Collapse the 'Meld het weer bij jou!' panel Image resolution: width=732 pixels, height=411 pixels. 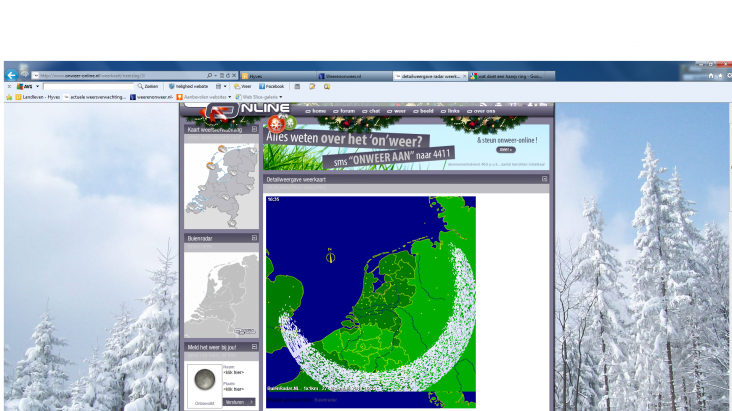(x=254, y=347)
